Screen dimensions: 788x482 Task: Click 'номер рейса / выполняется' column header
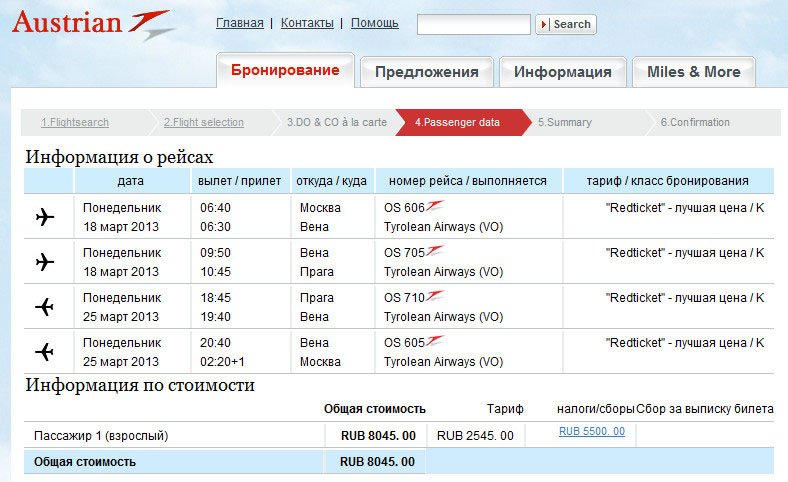click(x=467, y=181)
